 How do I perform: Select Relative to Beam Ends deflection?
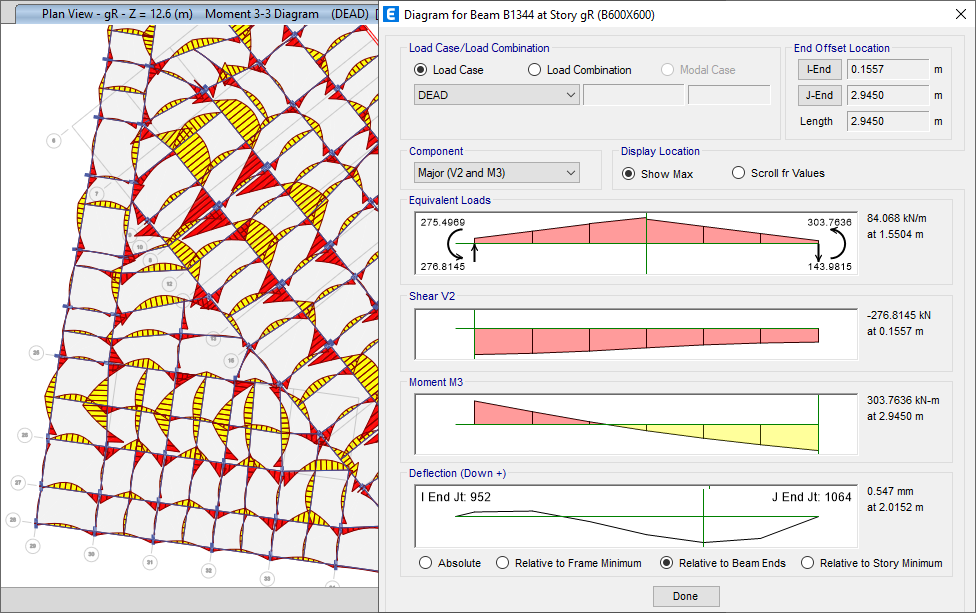pyautogui.click(x=667, y=563)
